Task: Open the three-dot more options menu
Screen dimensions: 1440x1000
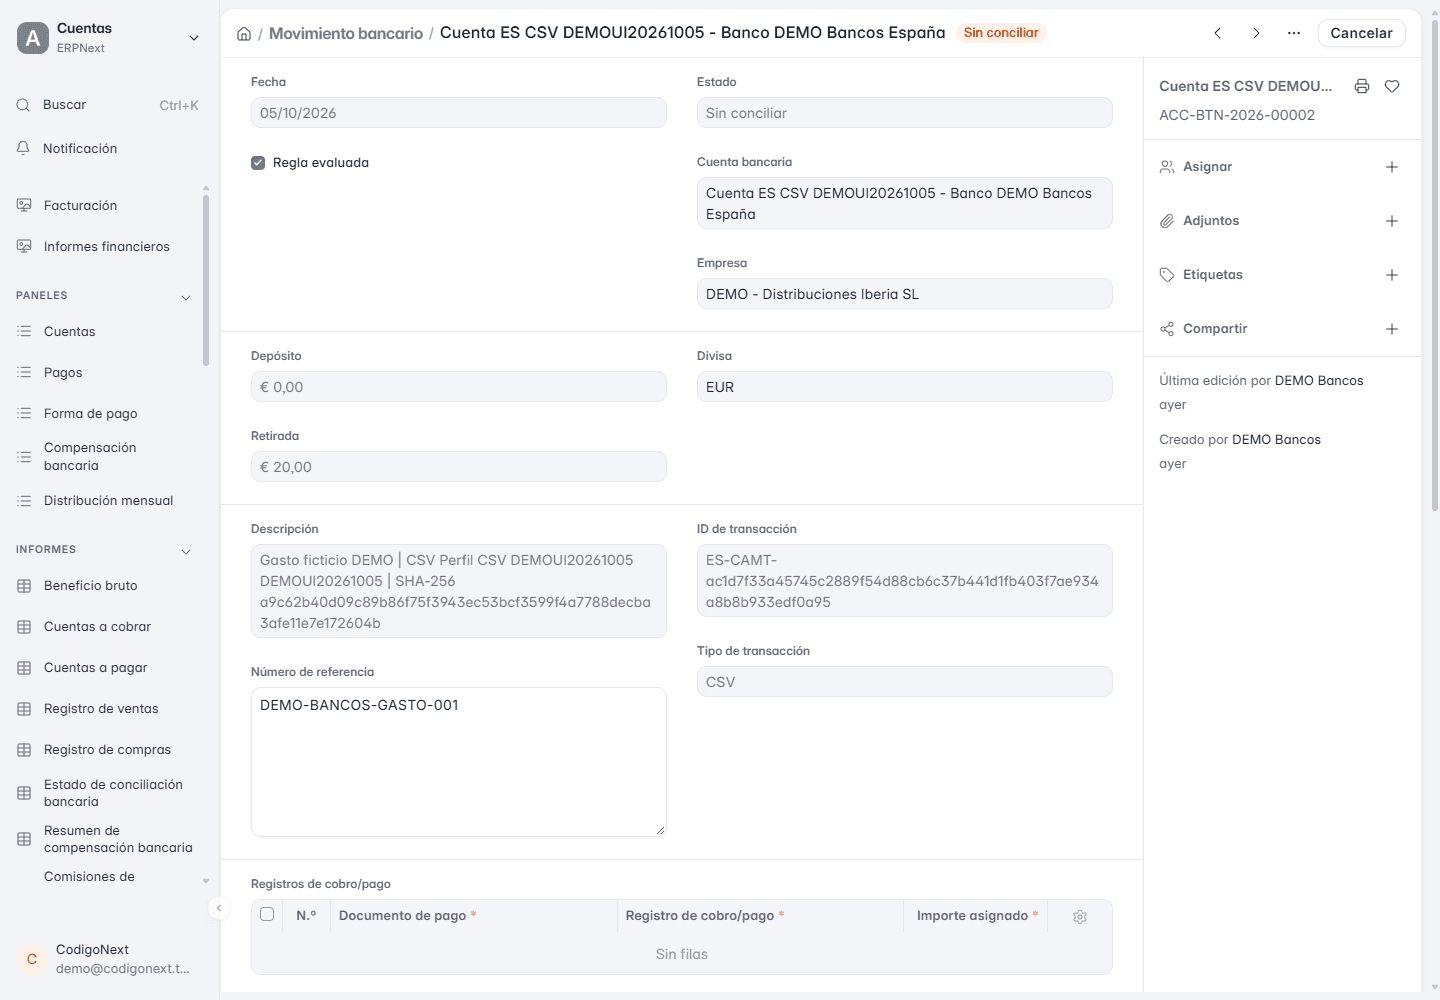Action: [1294, 33]
